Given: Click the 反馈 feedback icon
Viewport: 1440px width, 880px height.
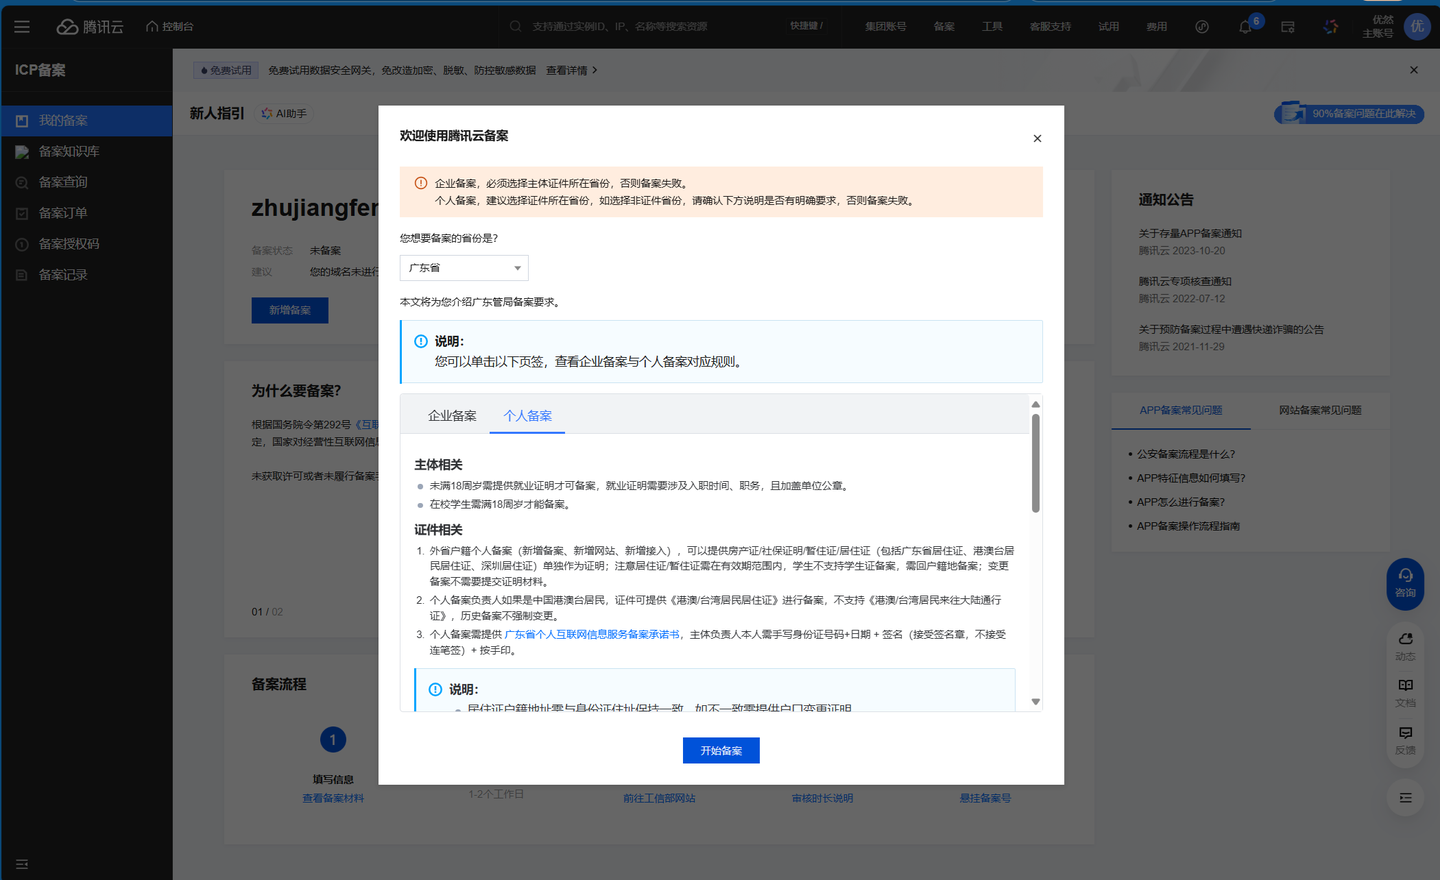Looking at the screenshot, I should tap(1405, 740).
